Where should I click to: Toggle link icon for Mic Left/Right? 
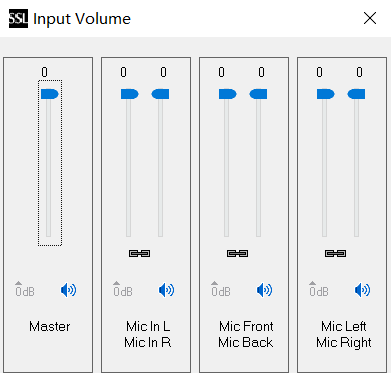(x=335, y=254)
